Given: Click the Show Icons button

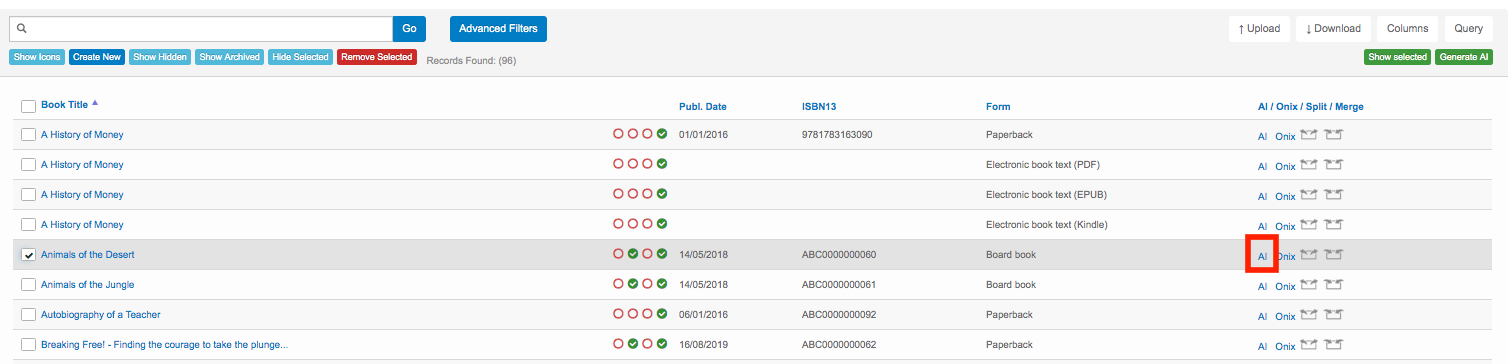Looking at the screenshot, I should [x=37, y=57].
